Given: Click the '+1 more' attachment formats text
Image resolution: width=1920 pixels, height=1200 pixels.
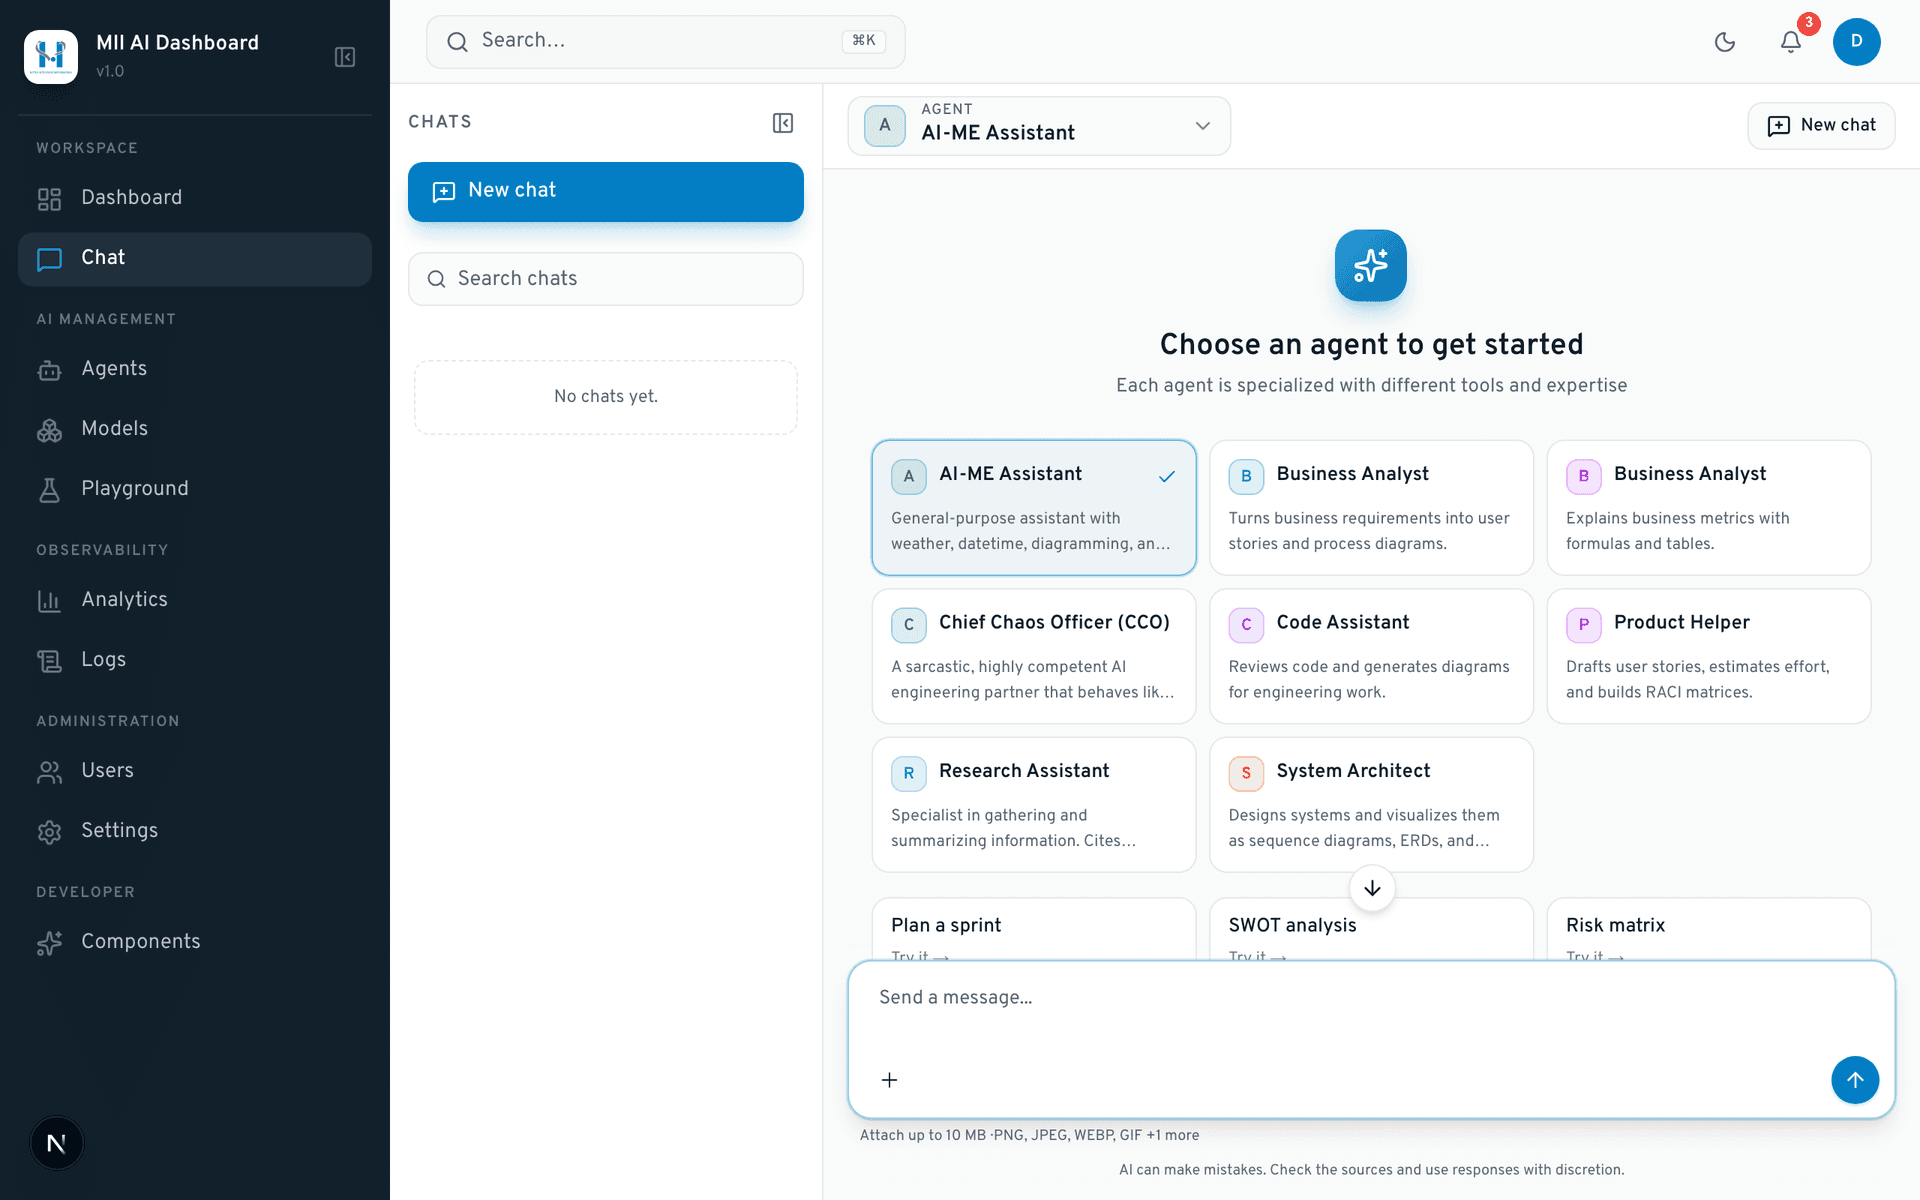Looking at the screenshot, I should (x=1173, y=1136).
